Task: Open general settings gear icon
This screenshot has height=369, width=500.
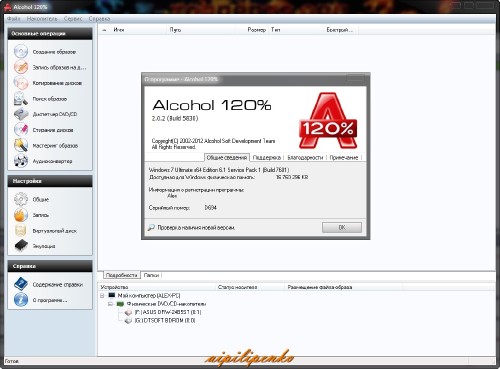Action: (21, 199)
